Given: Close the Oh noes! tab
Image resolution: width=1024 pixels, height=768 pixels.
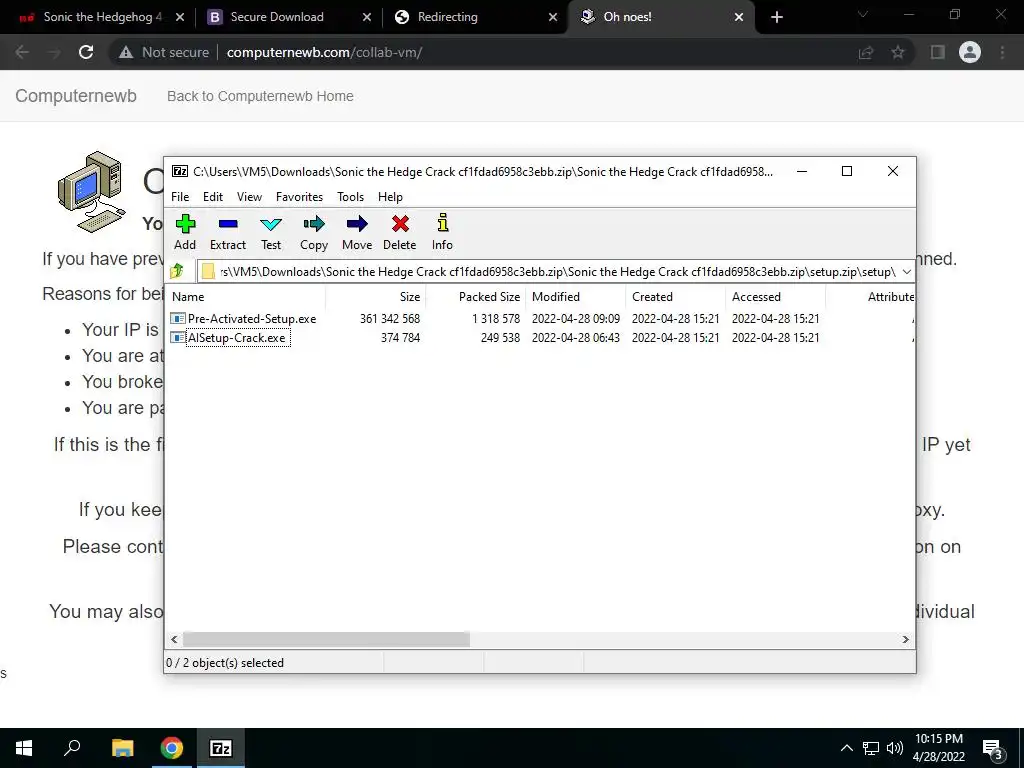Looking at the screenshot, I should click(739, 17).
